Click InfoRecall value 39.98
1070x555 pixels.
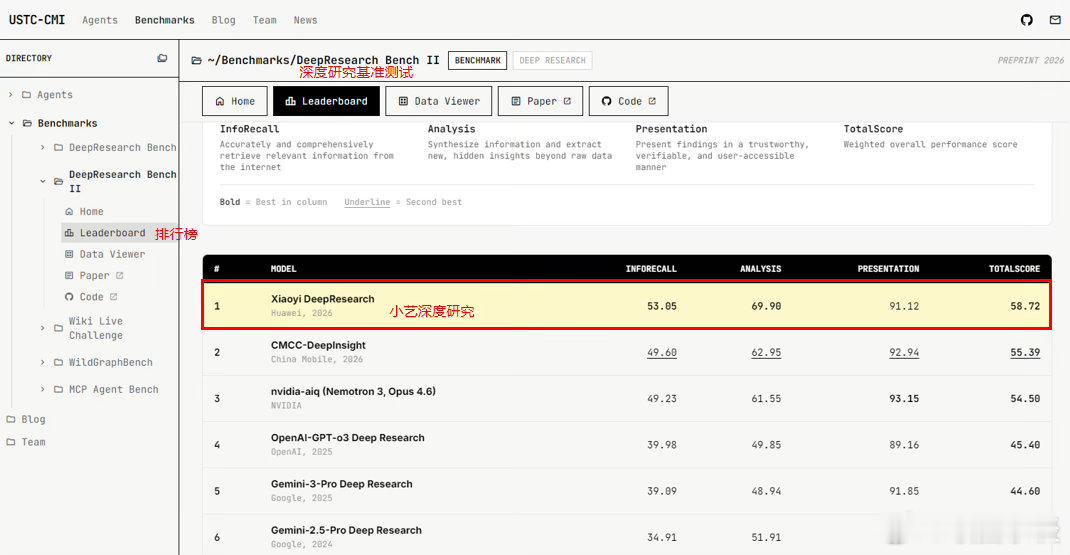click(662, 445)
